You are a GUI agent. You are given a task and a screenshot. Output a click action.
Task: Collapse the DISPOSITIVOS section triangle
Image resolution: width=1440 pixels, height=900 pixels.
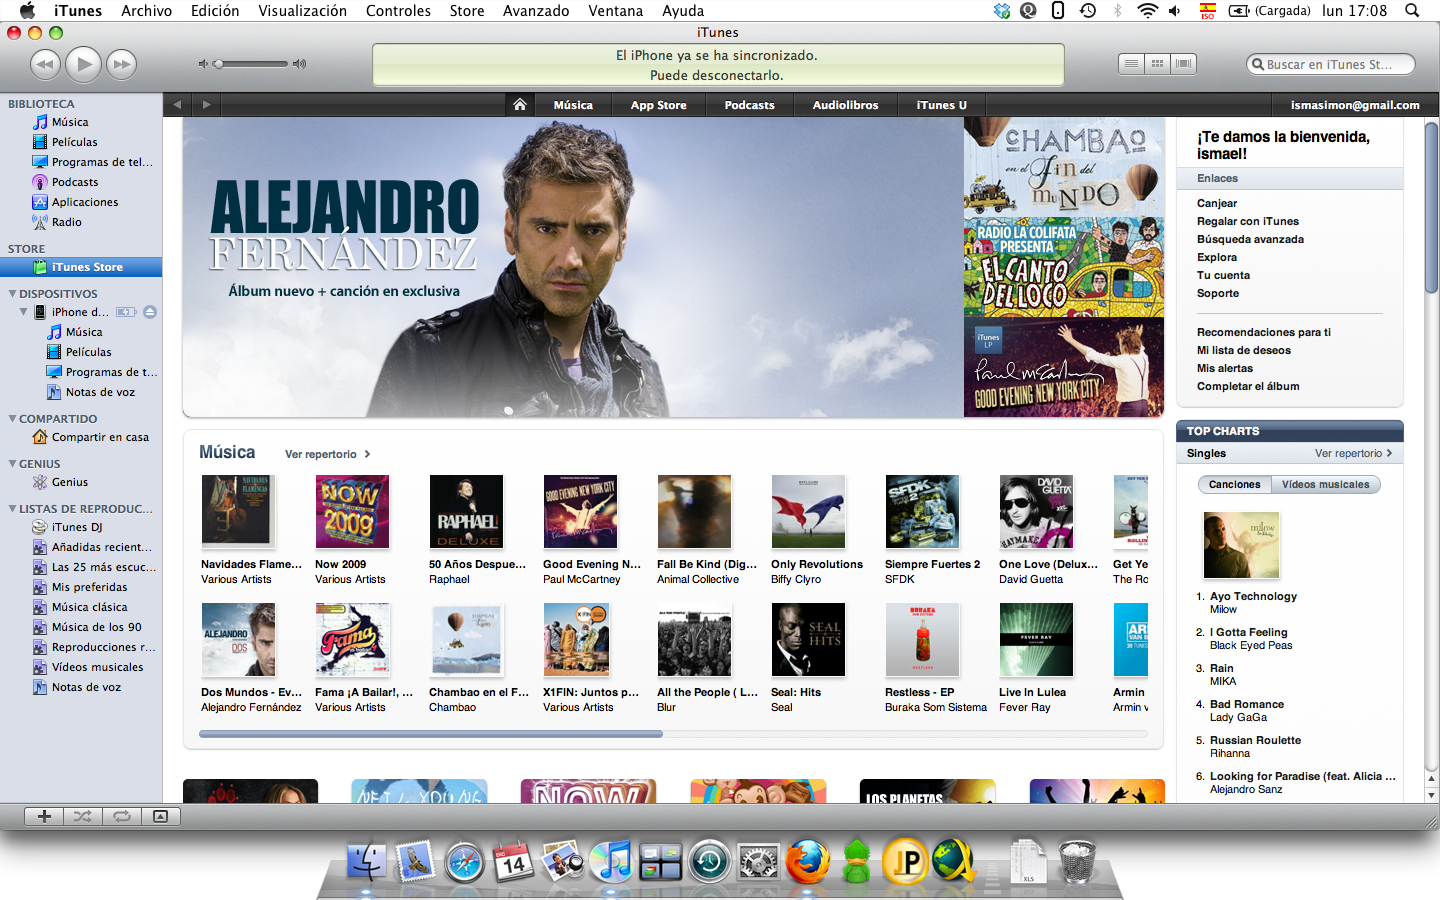[x=12, y=294]
